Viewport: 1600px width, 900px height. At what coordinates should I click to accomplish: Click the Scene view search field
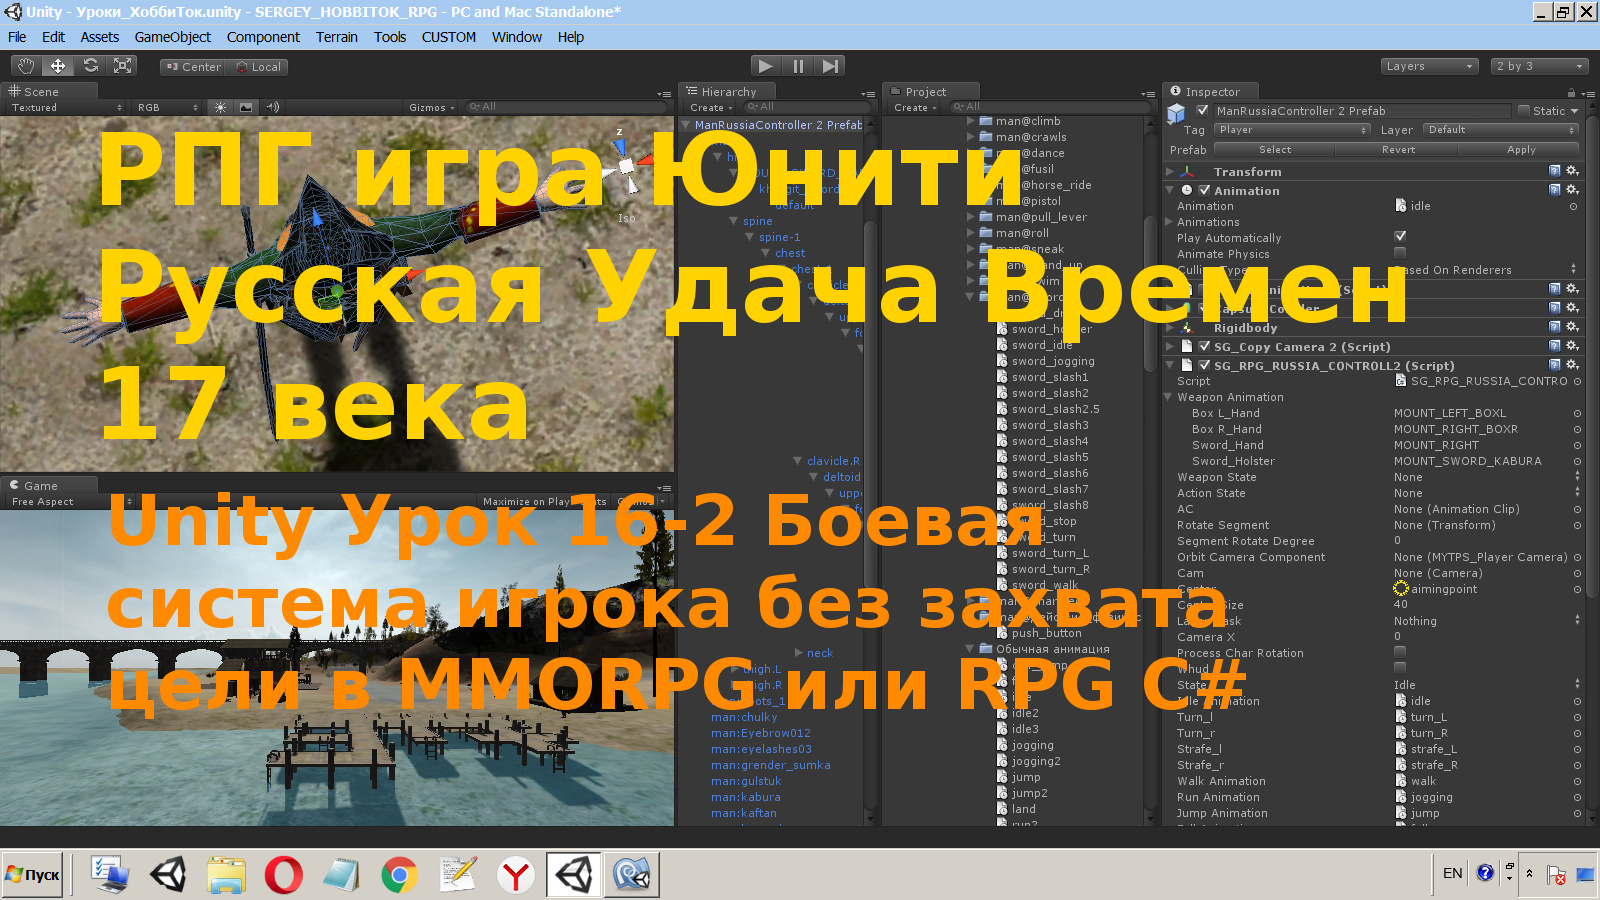[566, 107]
